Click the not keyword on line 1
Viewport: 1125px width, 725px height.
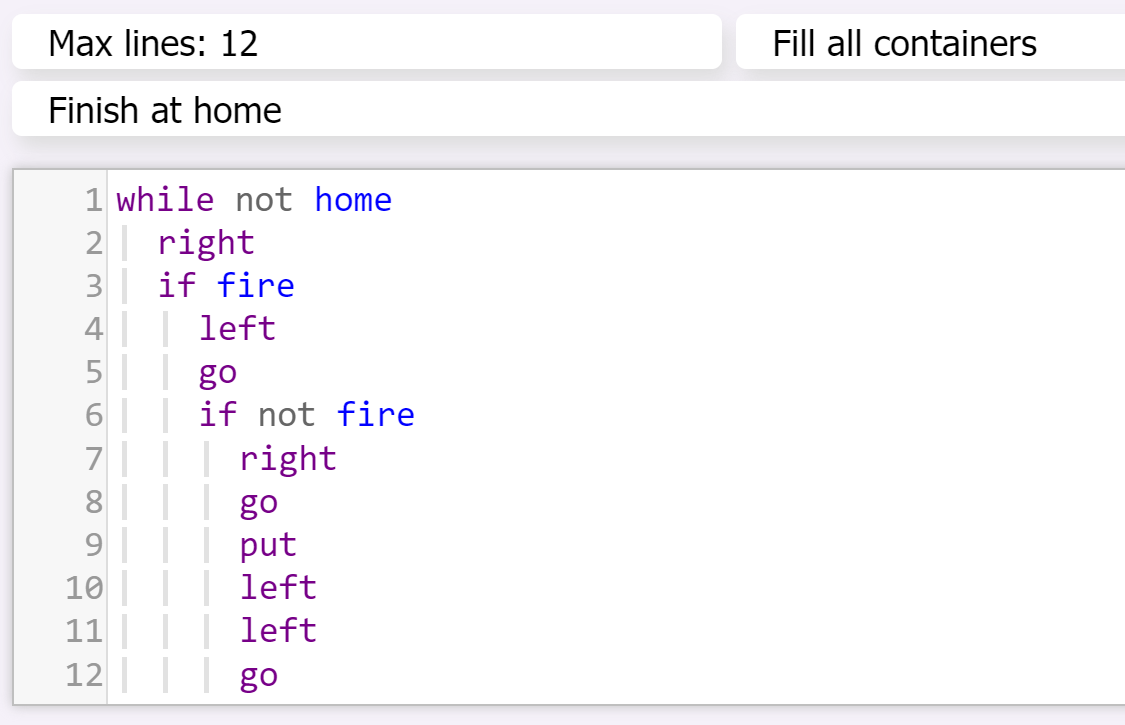(265, 199)
